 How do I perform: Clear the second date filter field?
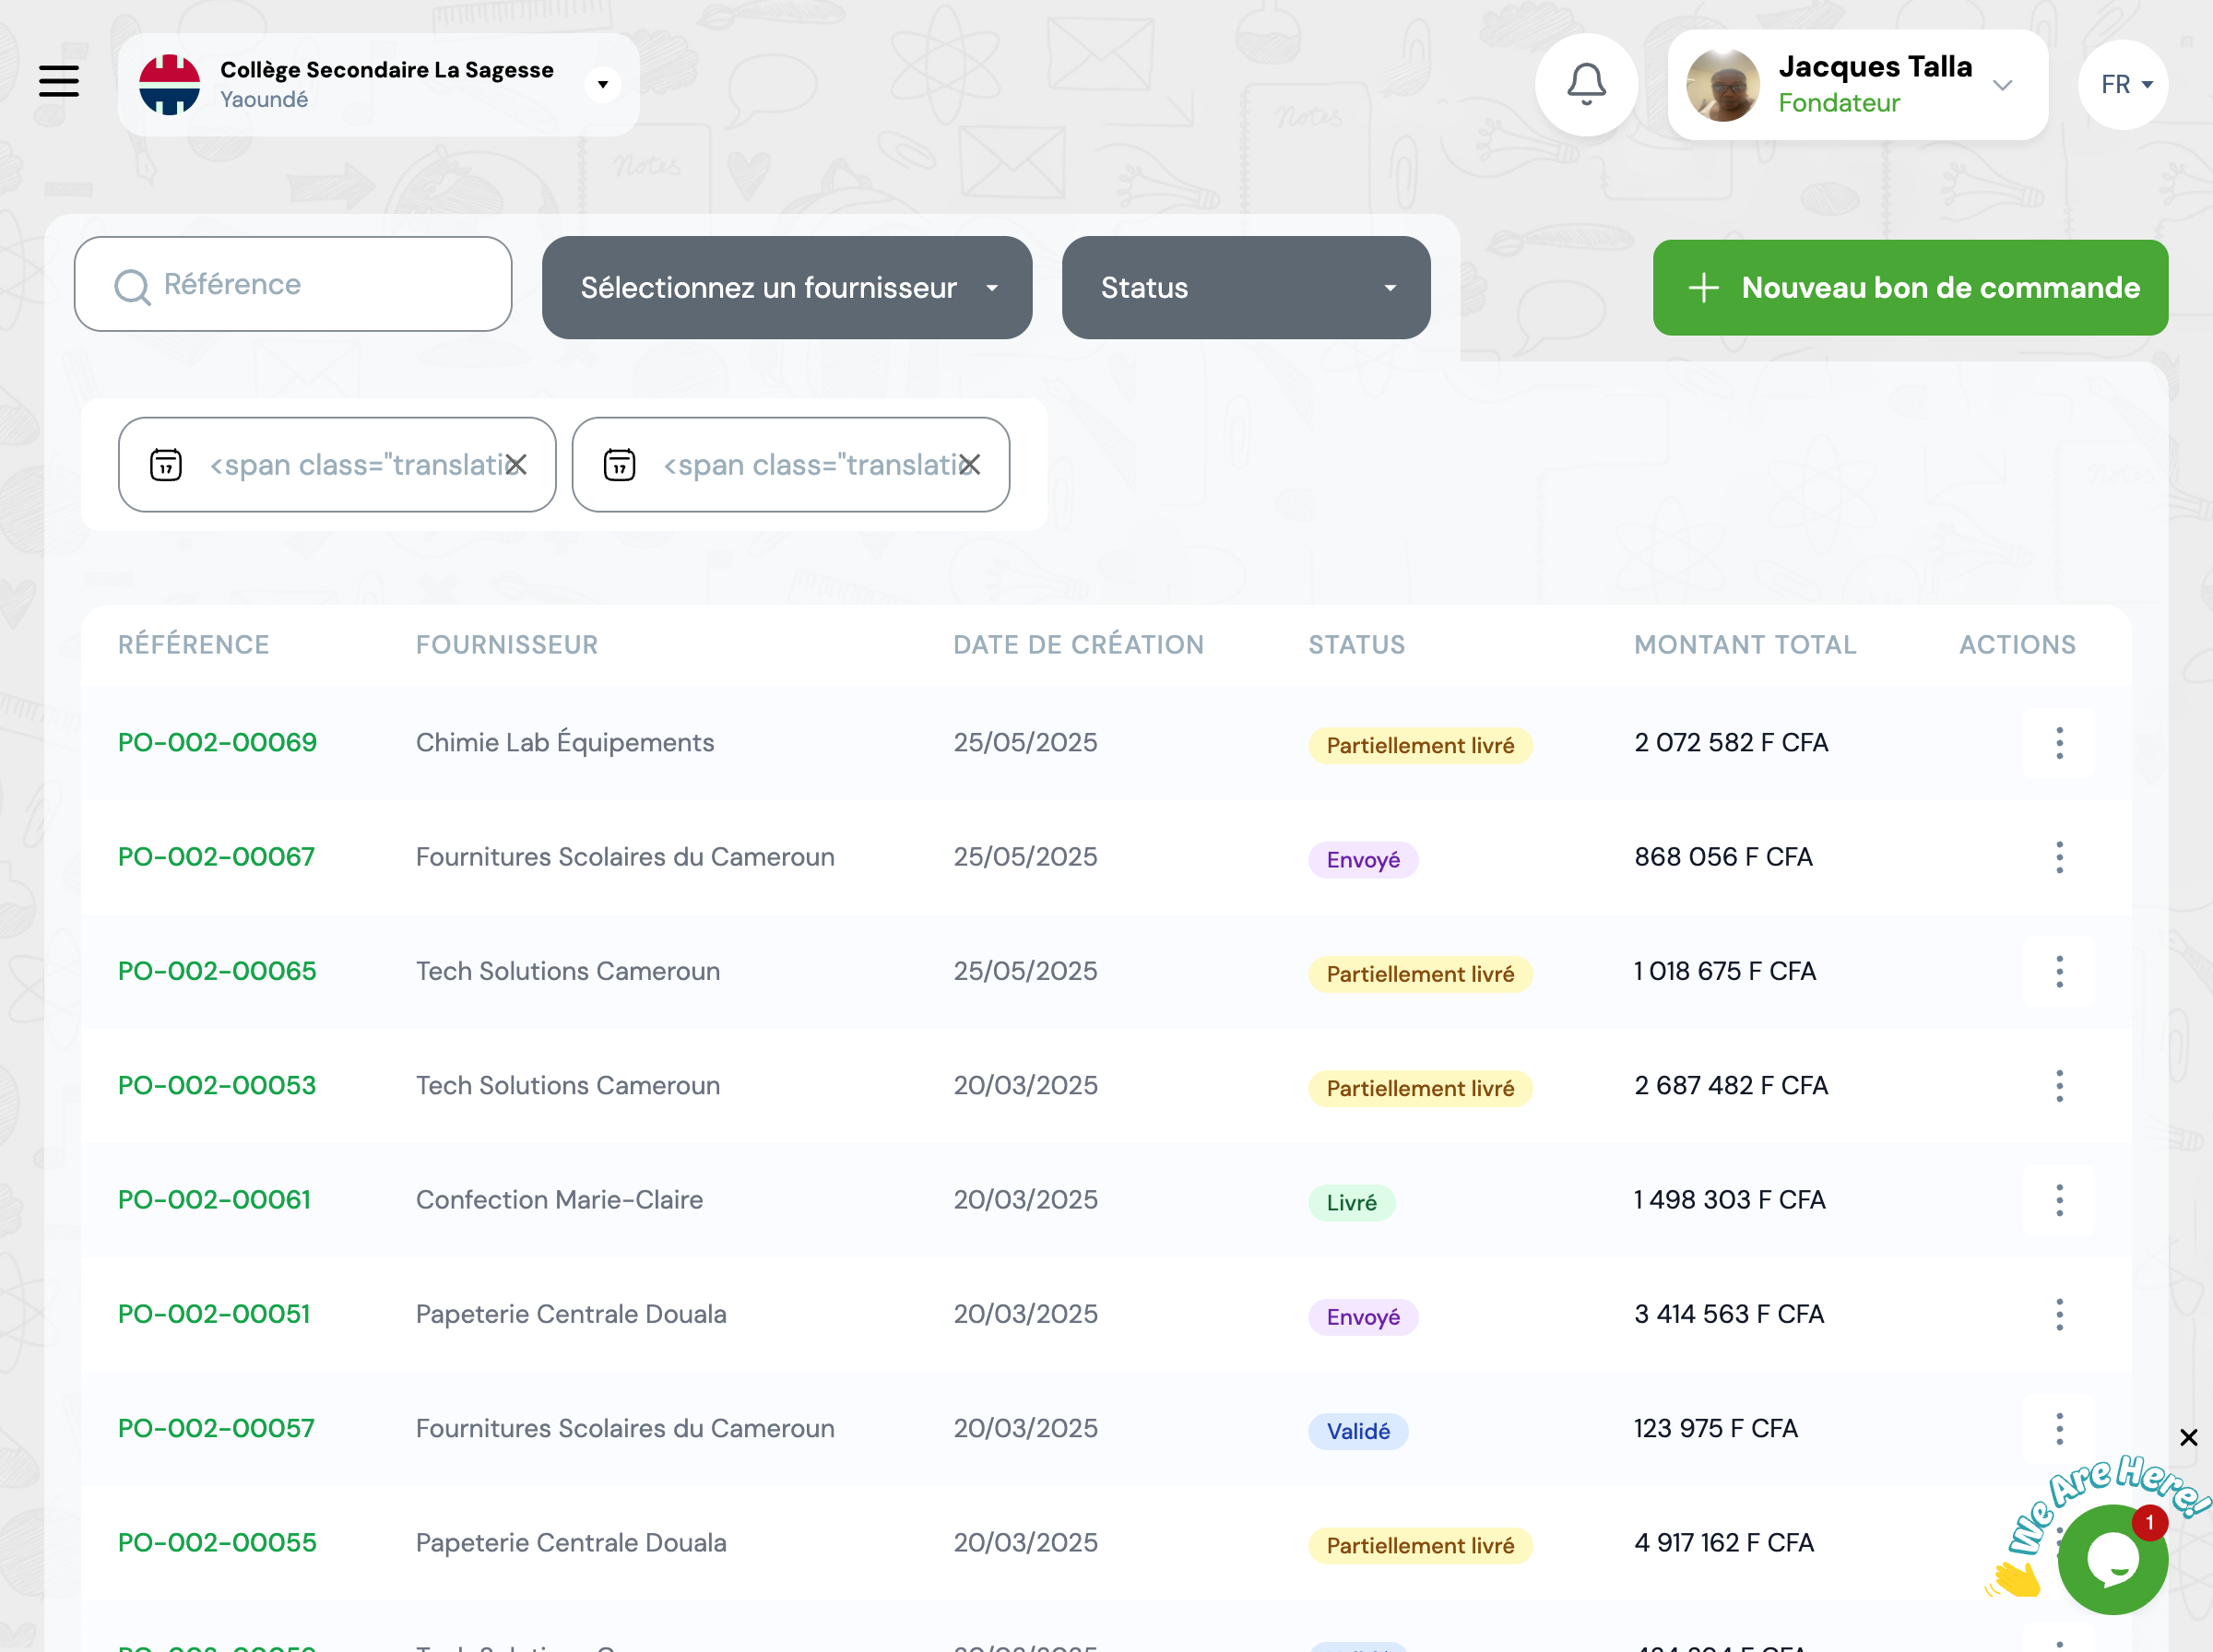[970, 465]
